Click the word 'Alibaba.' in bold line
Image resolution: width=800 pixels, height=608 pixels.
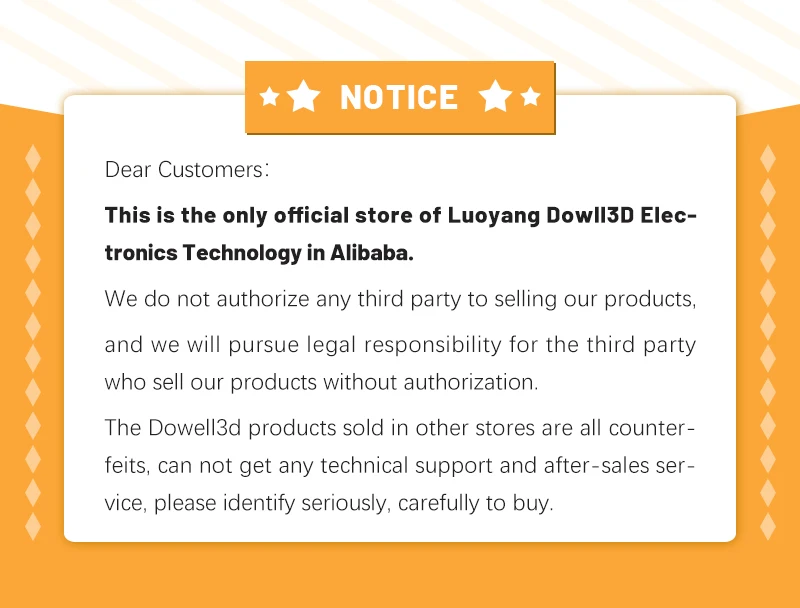tap(371, 252)
